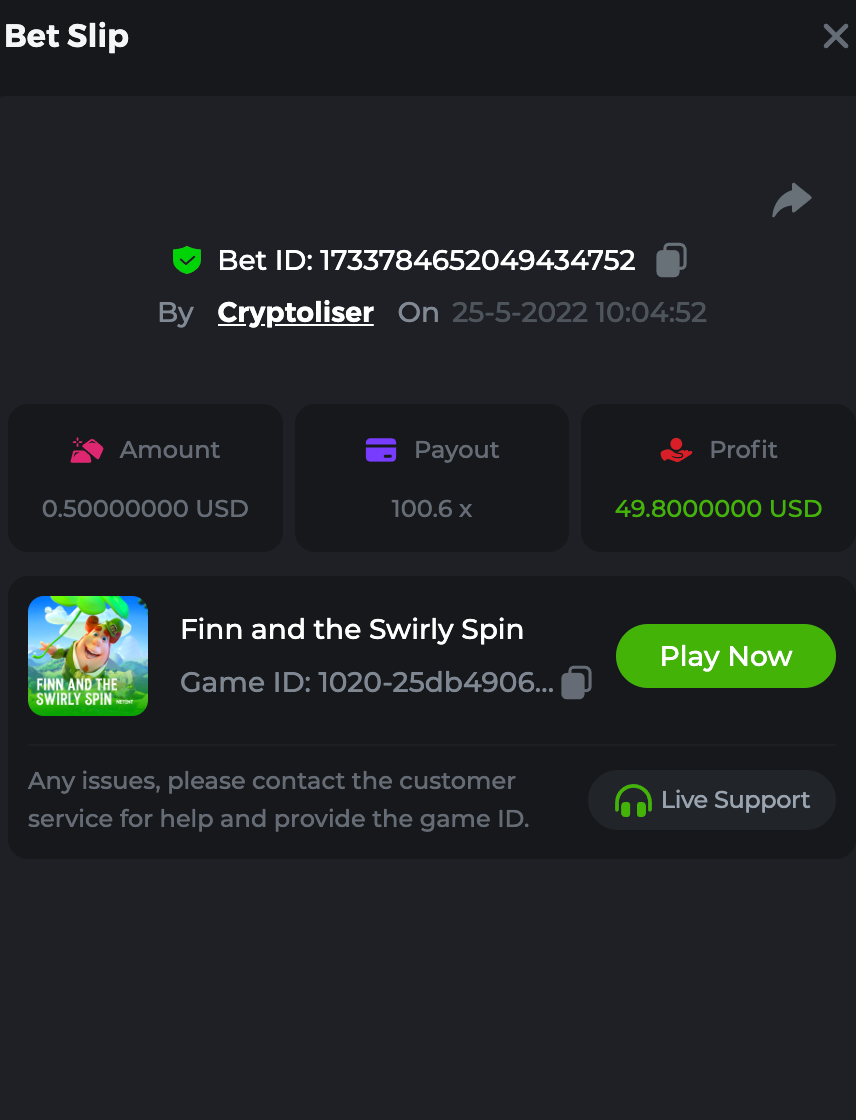Screen dimensions: 856x1120
Task: Copy the Bet ID number
Action: (x=671, y=260)
